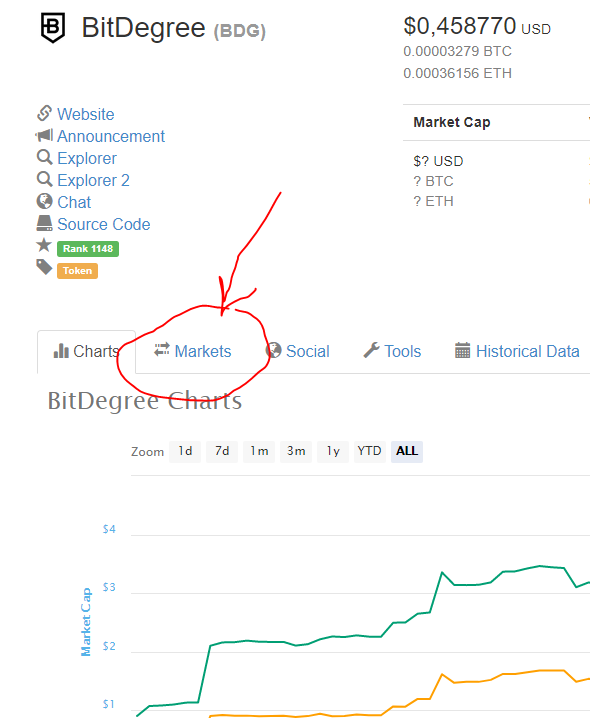Click the $4 axis label on chart
This screenshot has height=718, width=590.
pyautogui.click(x=109, y=529)
